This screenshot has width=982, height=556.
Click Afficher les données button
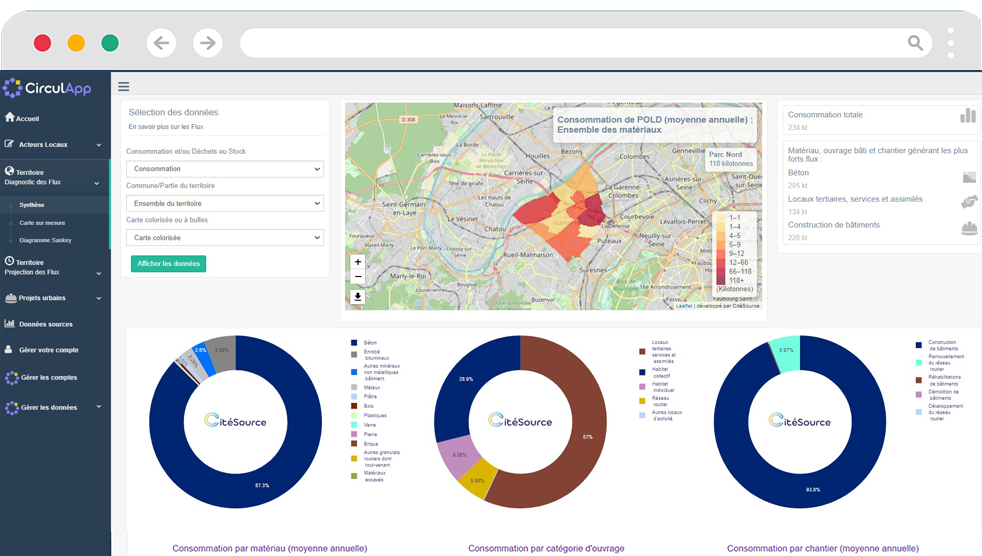168,264
